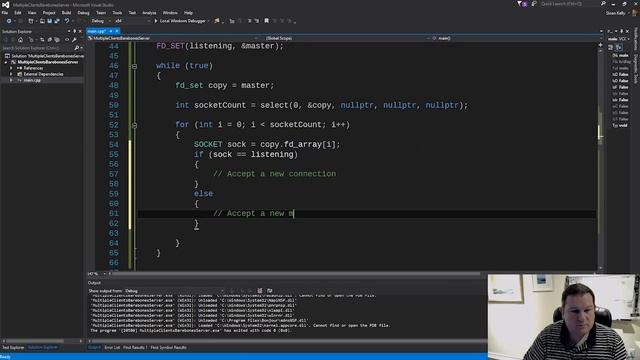
Task: Open the Build menu
Action: 66,13
